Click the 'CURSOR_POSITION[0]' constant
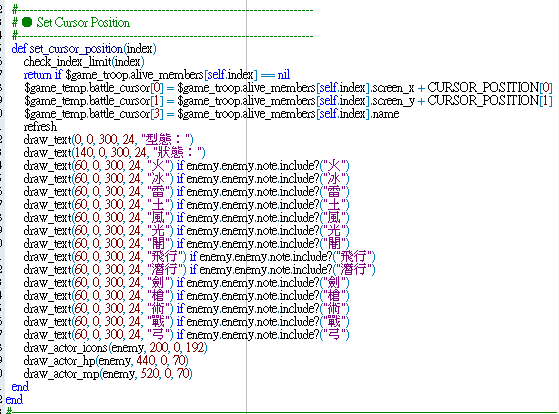 click(x=490, y=88)
